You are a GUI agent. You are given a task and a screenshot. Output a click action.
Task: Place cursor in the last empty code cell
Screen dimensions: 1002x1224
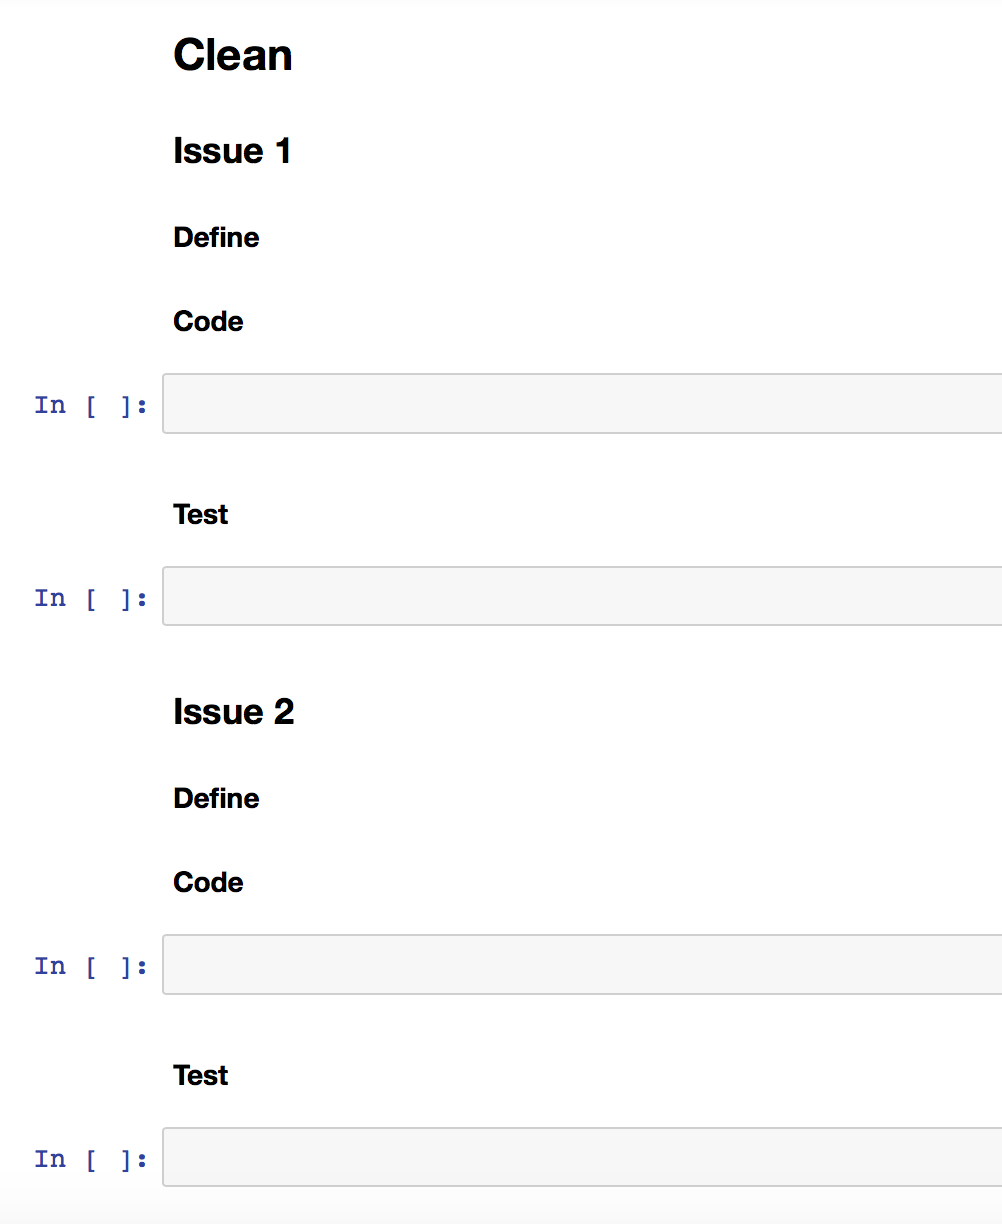pyautogui.click(x=582, y=1158)
